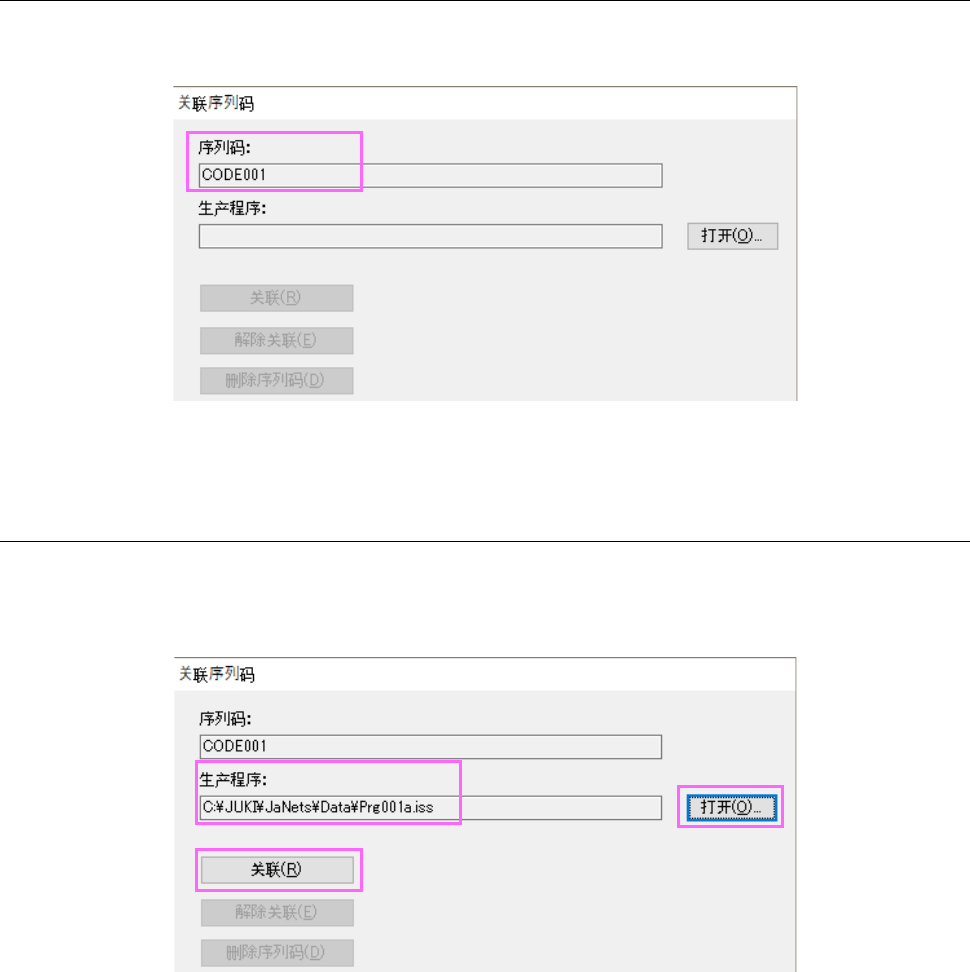The height and width of the screenshot is (972, 970).
Task: Click the CODE001 text in the upper dialog
Action: (x=235, y=176)
